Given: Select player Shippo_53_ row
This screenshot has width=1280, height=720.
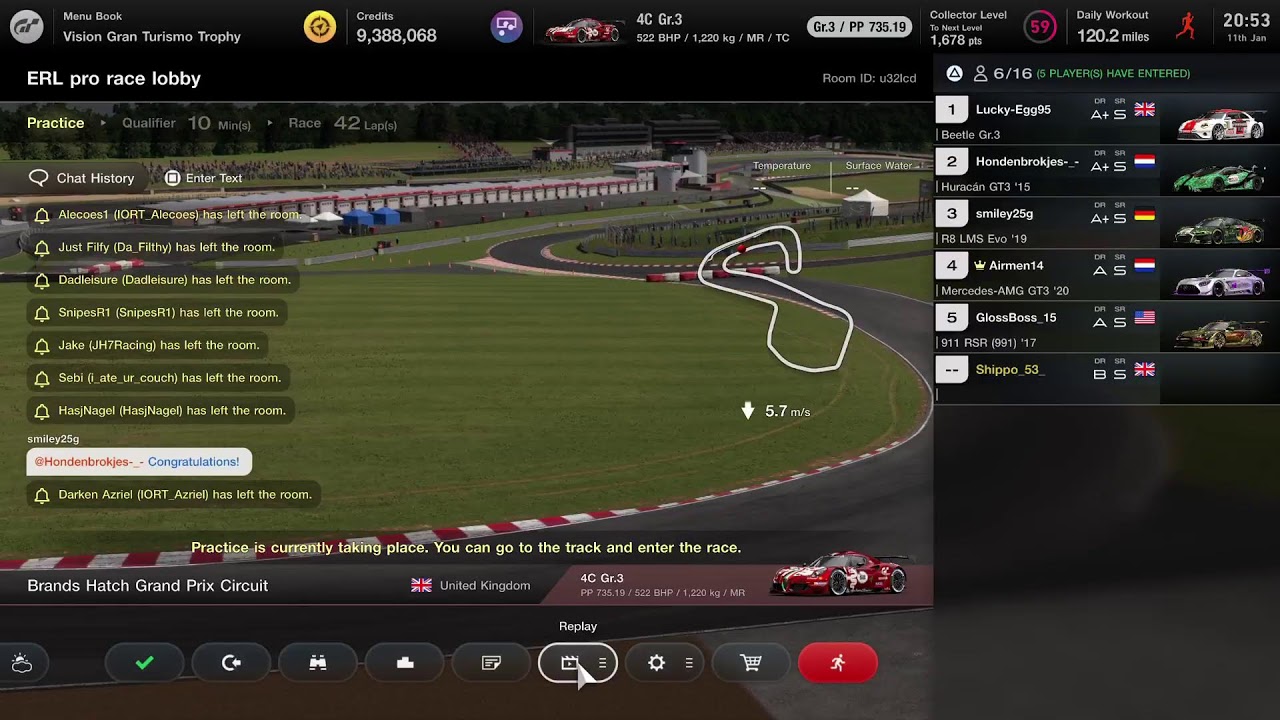Looking at the screenshot, I should coord(1107,380).
